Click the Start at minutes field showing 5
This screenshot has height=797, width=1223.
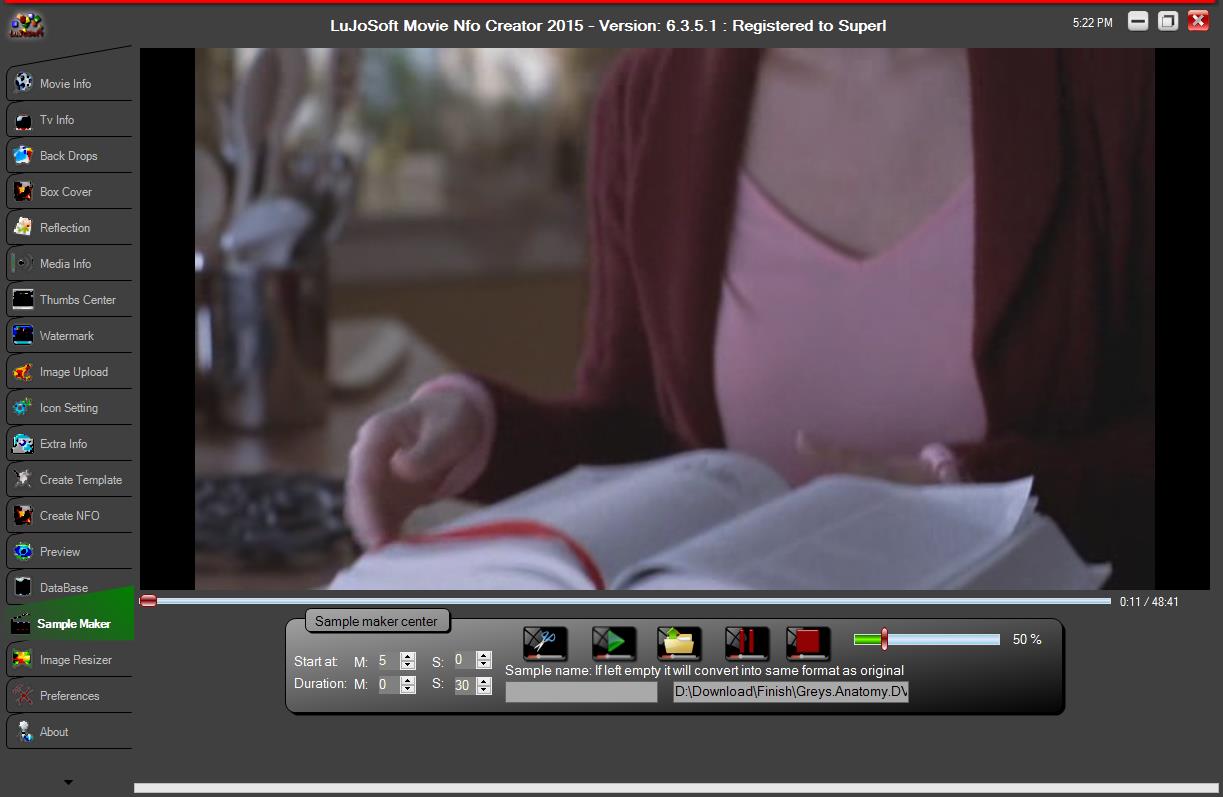(x=388, y=661)
